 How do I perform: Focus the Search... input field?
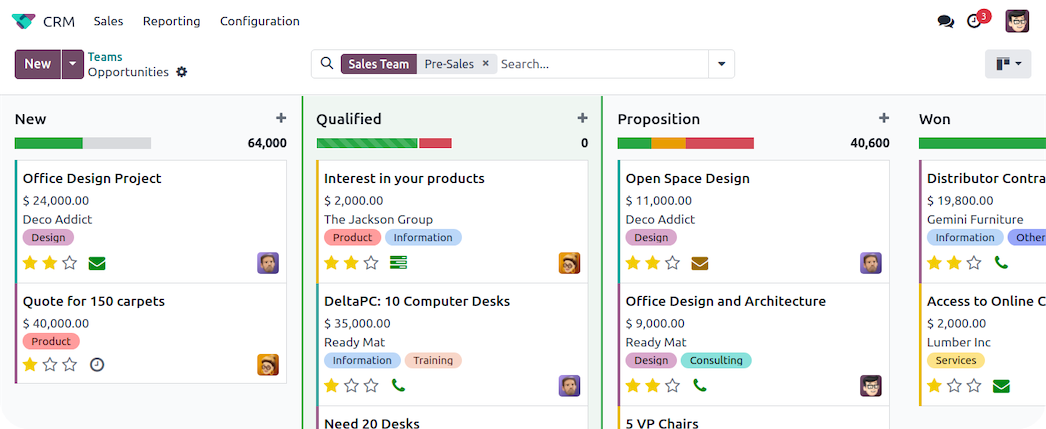coord(602,64)
